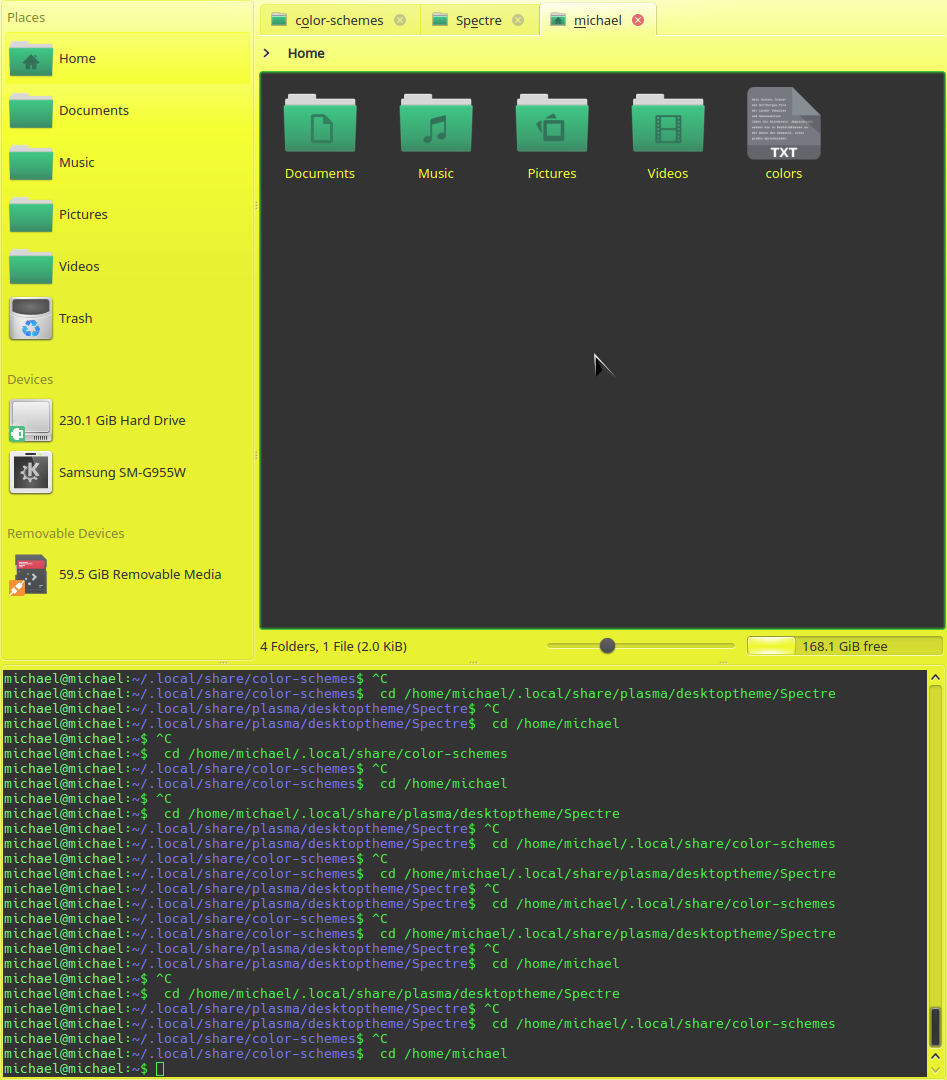Select the Music folder in file view
This screenshot has width=947, height=1080.
click(x=436, y=137)
